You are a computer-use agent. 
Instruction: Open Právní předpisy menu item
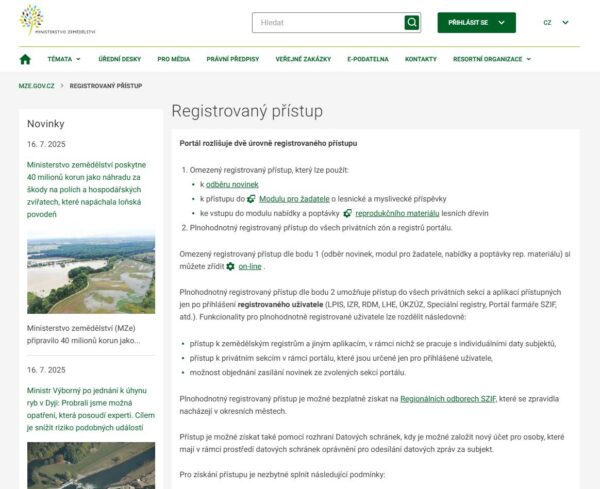pyautogui.click(x=233, y=59)
